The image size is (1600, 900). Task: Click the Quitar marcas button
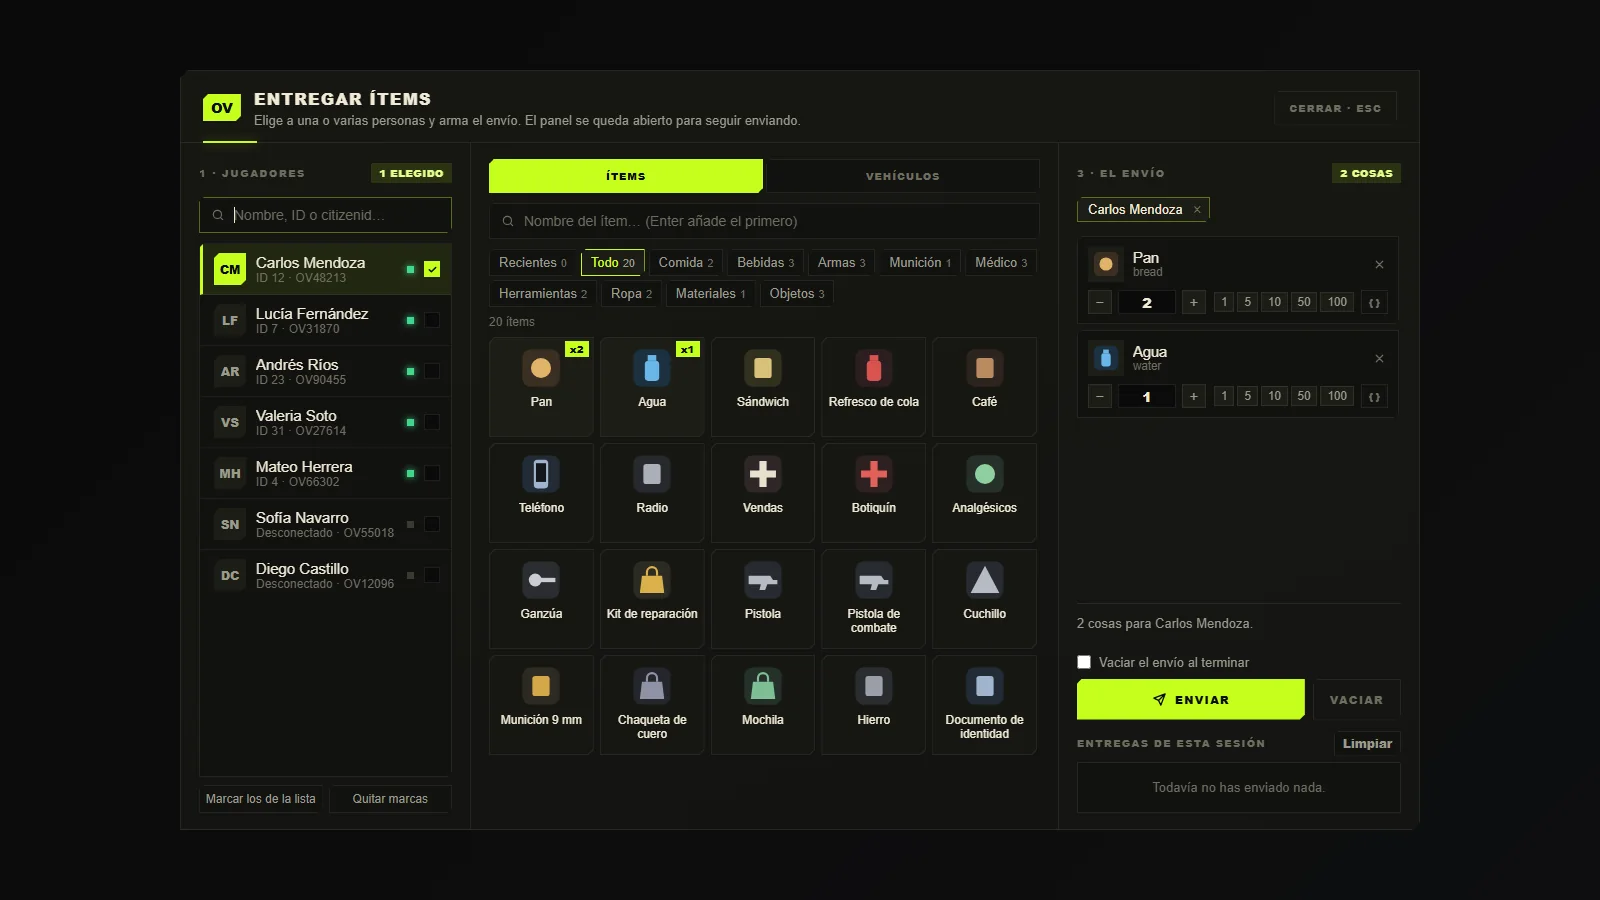tap(390, 799)
